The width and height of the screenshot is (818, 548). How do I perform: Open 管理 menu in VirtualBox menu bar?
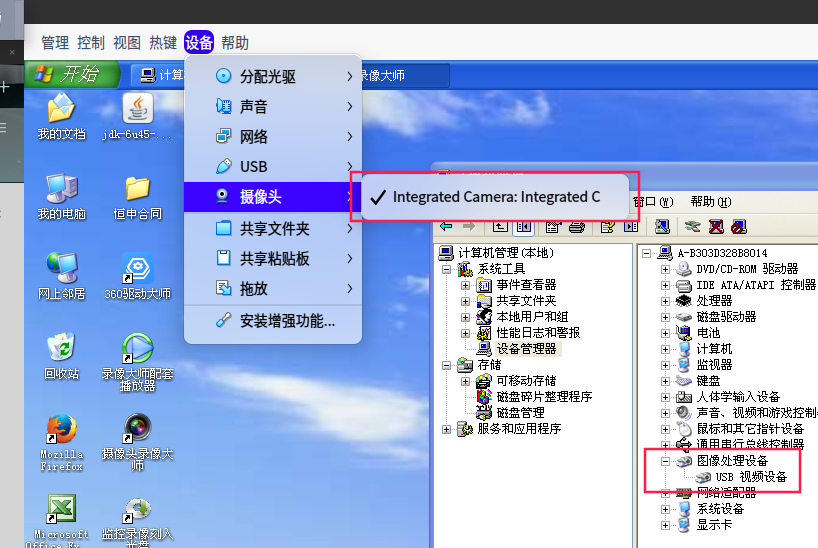pyautogui.click(x=55, y=42)
